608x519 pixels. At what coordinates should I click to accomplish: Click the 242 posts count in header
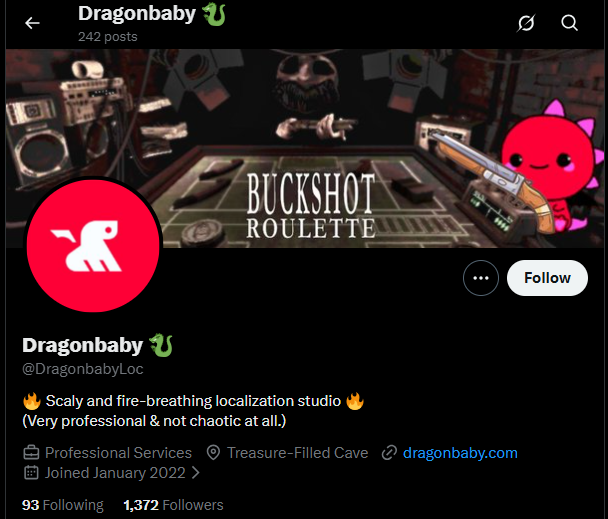[x=107, y=37]
